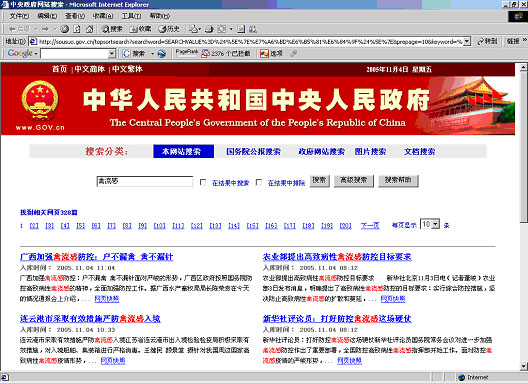Click the Back arrow toolbar icon
This screenshot has height=384, width=528.
point(13,29)
